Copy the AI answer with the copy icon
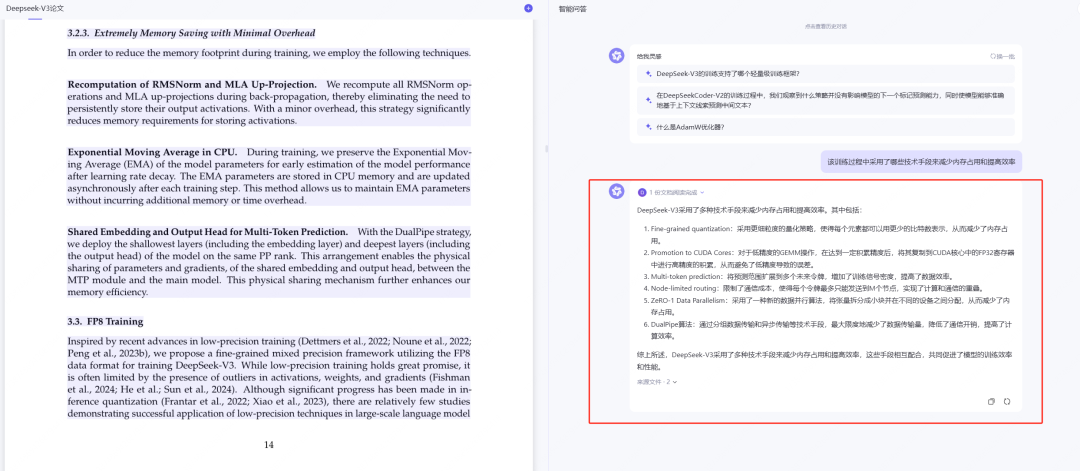The width and height of the screenshot is (1080, 471). (991, 401)
